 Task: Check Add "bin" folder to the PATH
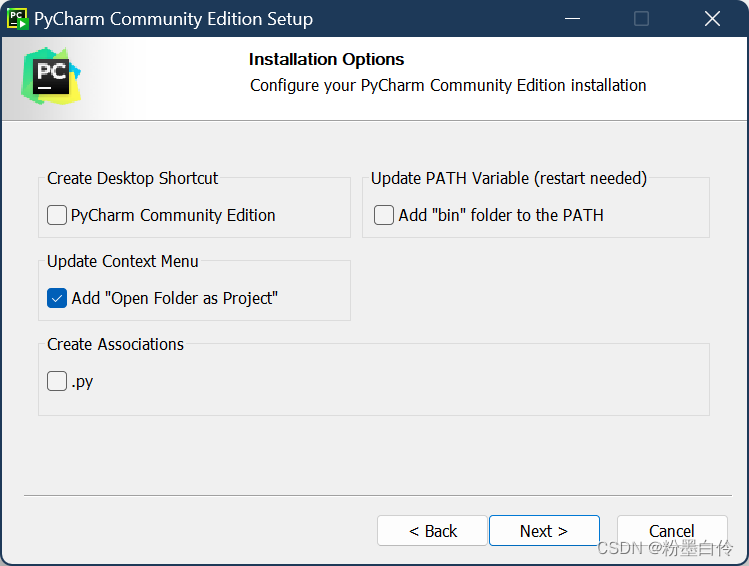(x=384, y=215)
